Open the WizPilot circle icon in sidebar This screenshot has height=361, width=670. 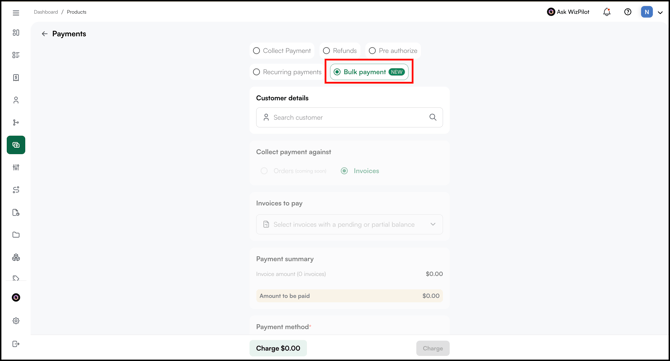pos(16,298)
